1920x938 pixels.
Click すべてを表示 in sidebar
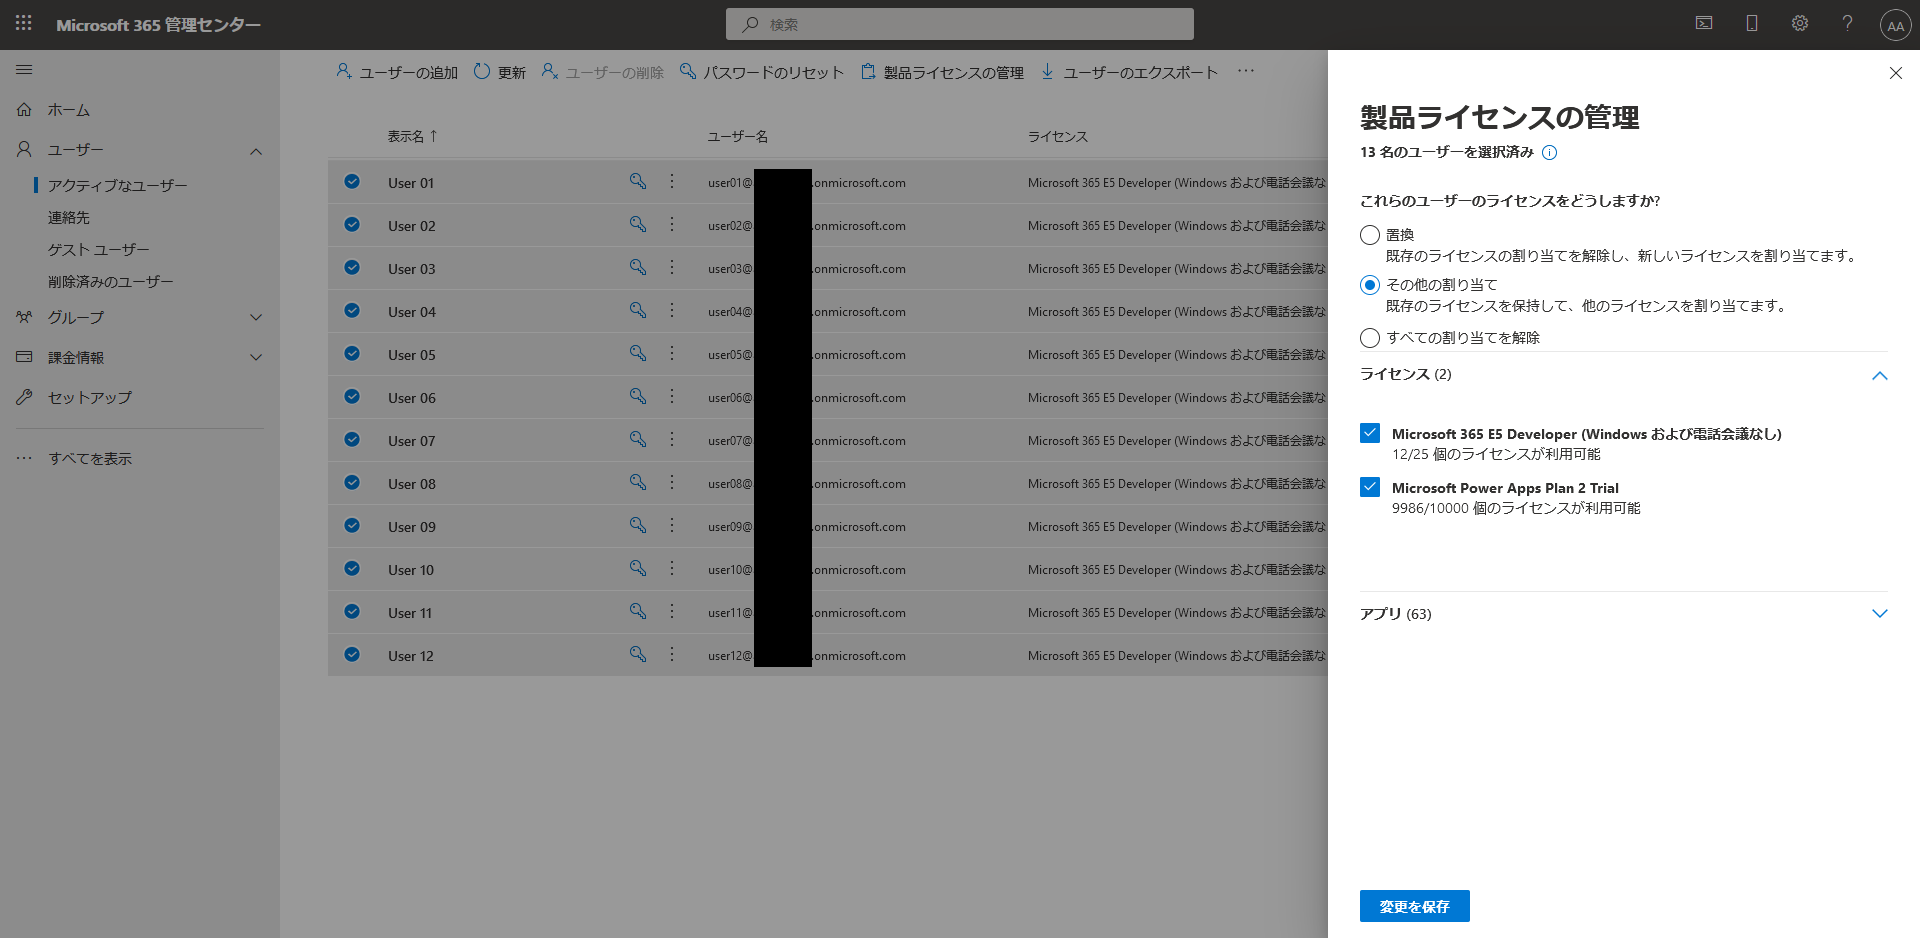pos(90,458)
